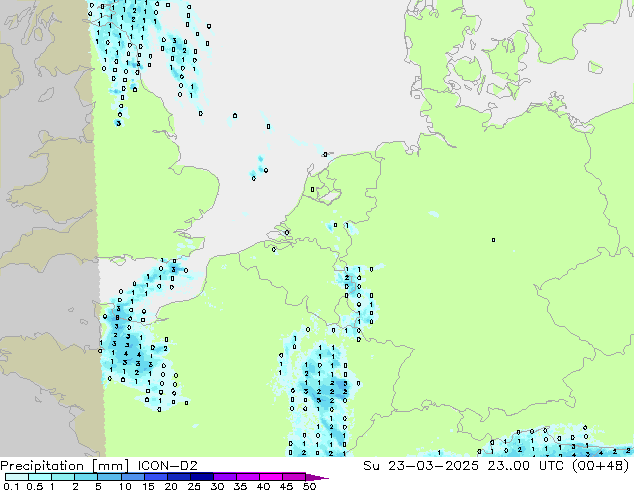Click the above-50 mm arrow tip of legend
The height and width of the screenshot is (490, 634).
317,477
